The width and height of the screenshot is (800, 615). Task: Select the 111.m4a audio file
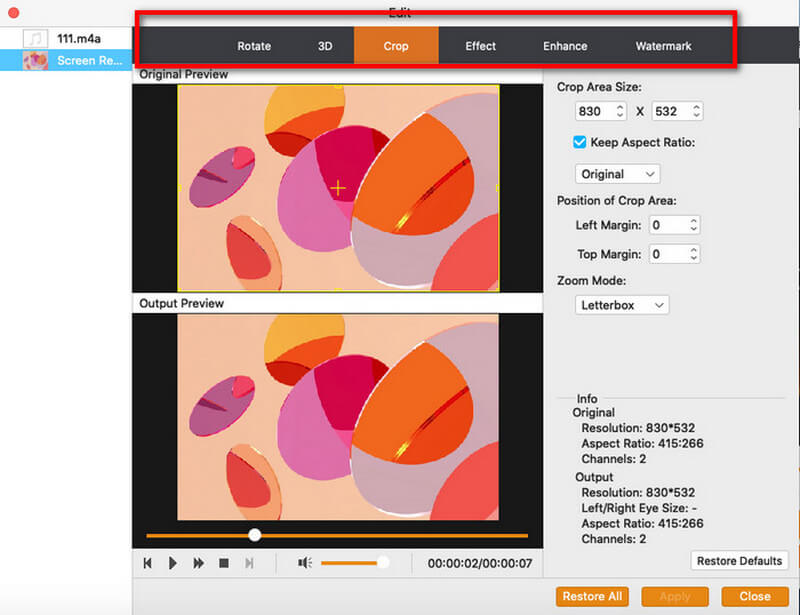point(76,38)
